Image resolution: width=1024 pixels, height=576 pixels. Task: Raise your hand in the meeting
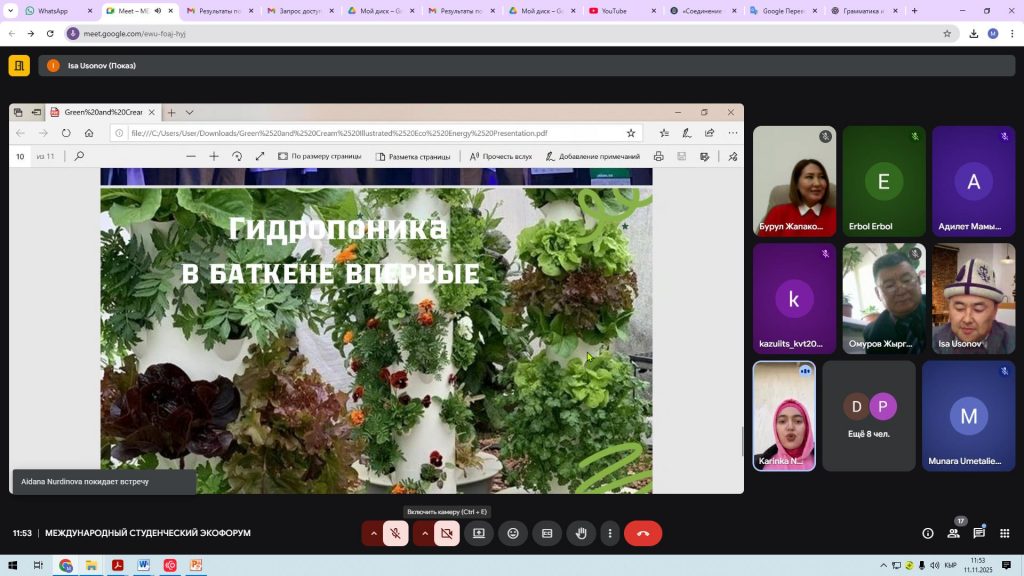581,534
